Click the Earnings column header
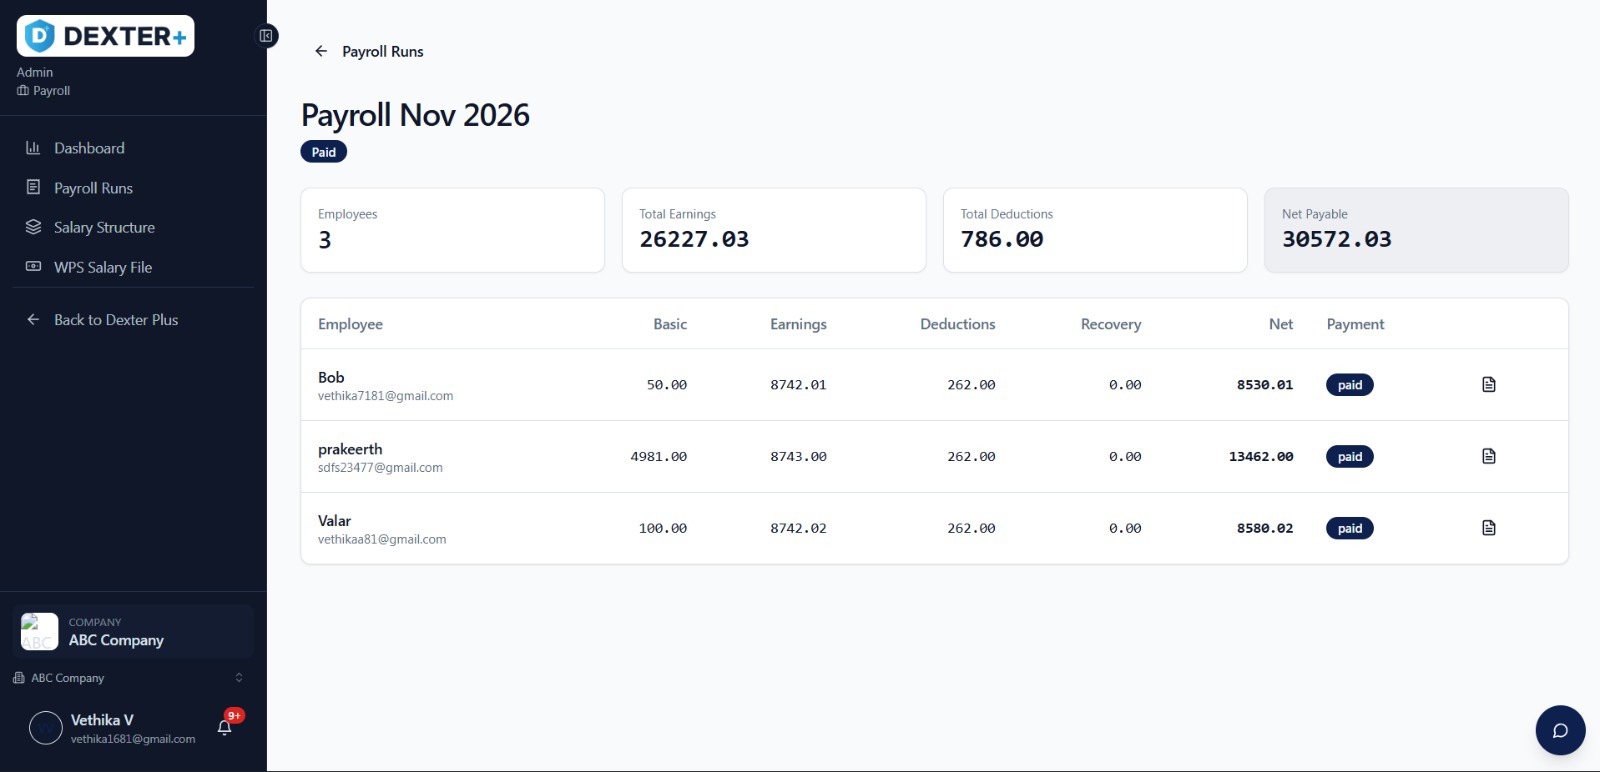The width and height of the screenshot is (1600, 772). coord(798,324)
